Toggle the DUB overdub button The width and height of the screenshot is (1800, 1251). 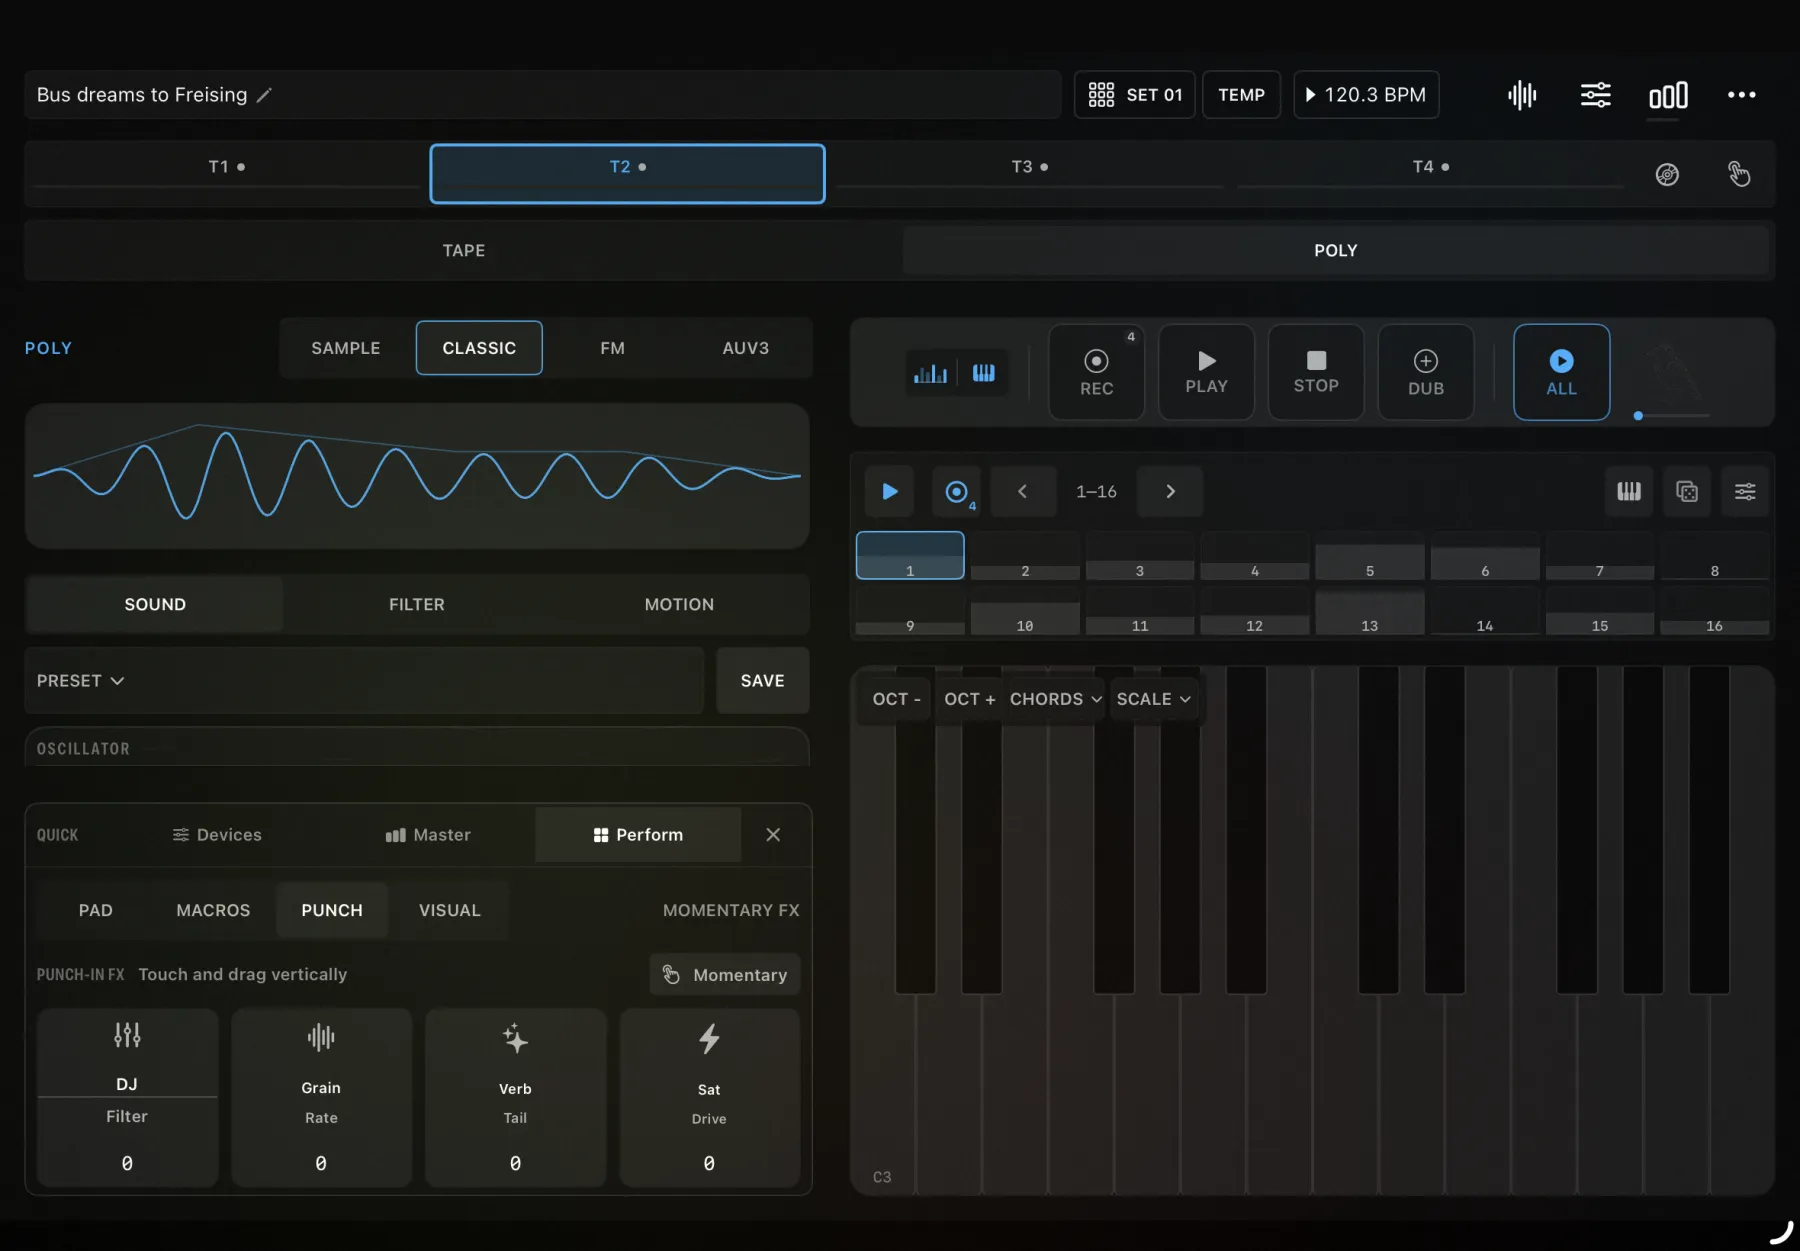tap(1426, 372)
